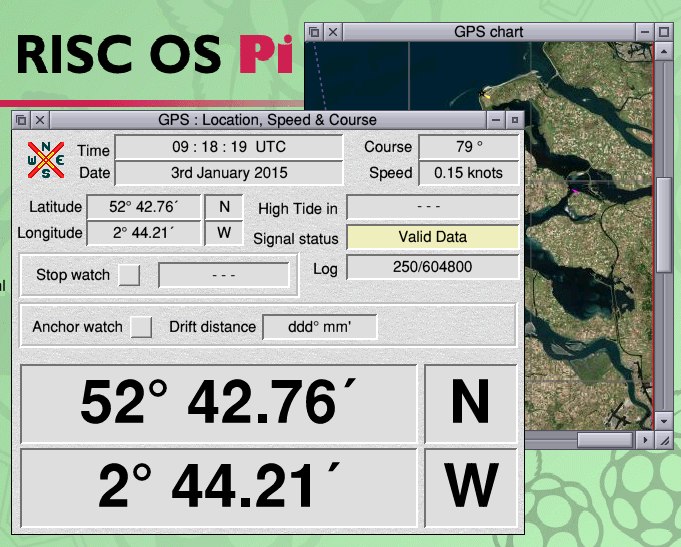Click the Drift distance field ddd° mm'
The width and height of the screenshot is (681, 547).
pyautogui.click(x=320, y=327)
